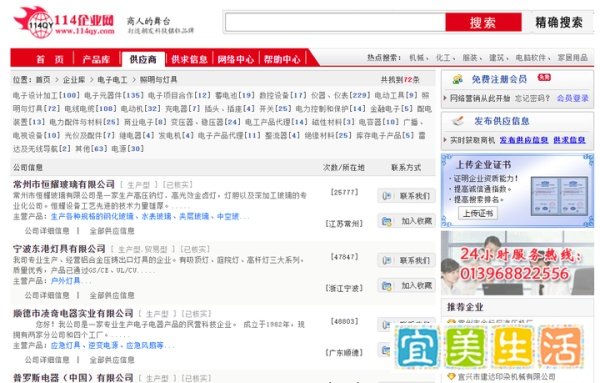
Task: Click product link 生产各种规格的钢化玻璃
Action: click(92, 217)
